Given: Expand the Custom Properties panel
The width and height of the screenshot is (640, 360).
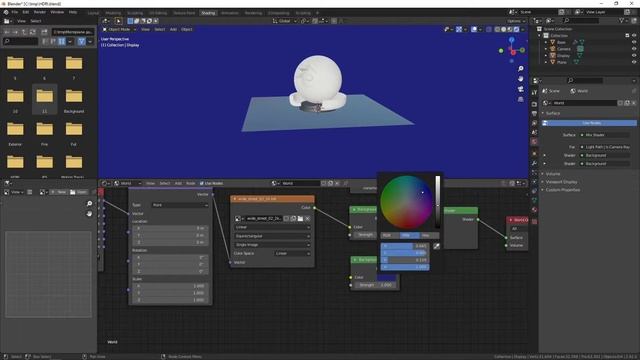Looking at the screenshot, I should pos(562,190).
